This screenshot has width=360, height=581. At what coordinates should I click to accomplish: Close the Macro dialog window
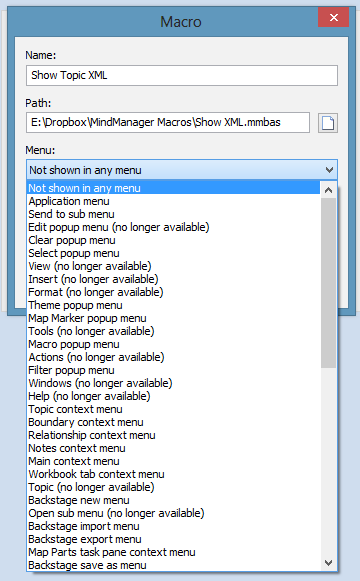point(333,17)
